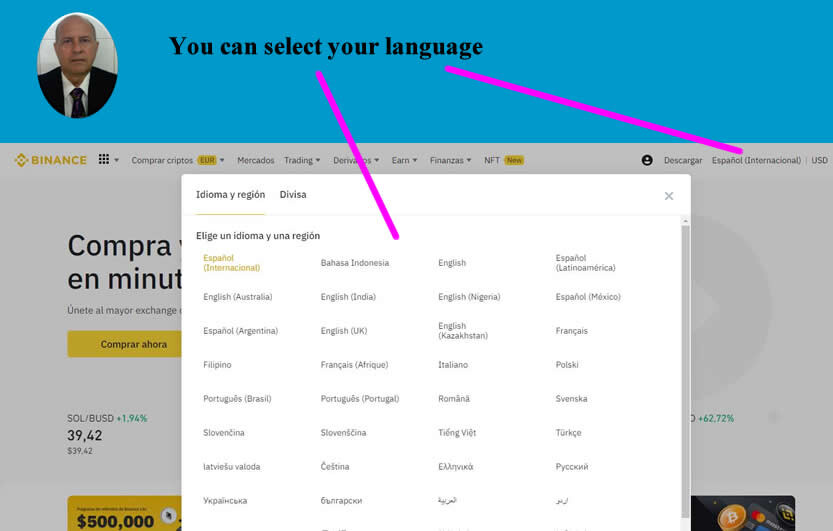The height and width of the screenshot is (531, 833).
Task: Expand the Comprar criptos dropdown
Action: click(178, 160)
